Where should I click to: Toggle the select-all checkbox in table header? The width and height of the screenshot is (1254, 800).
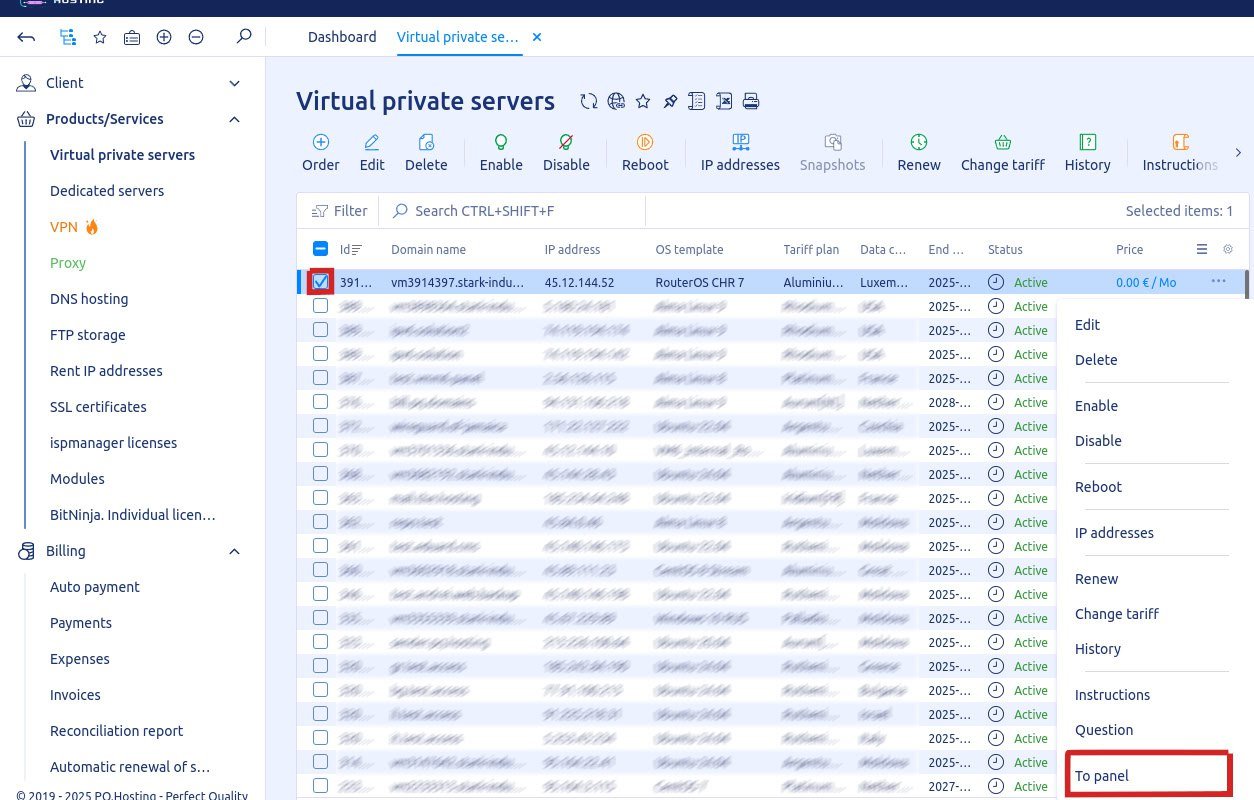pos(320,249)
